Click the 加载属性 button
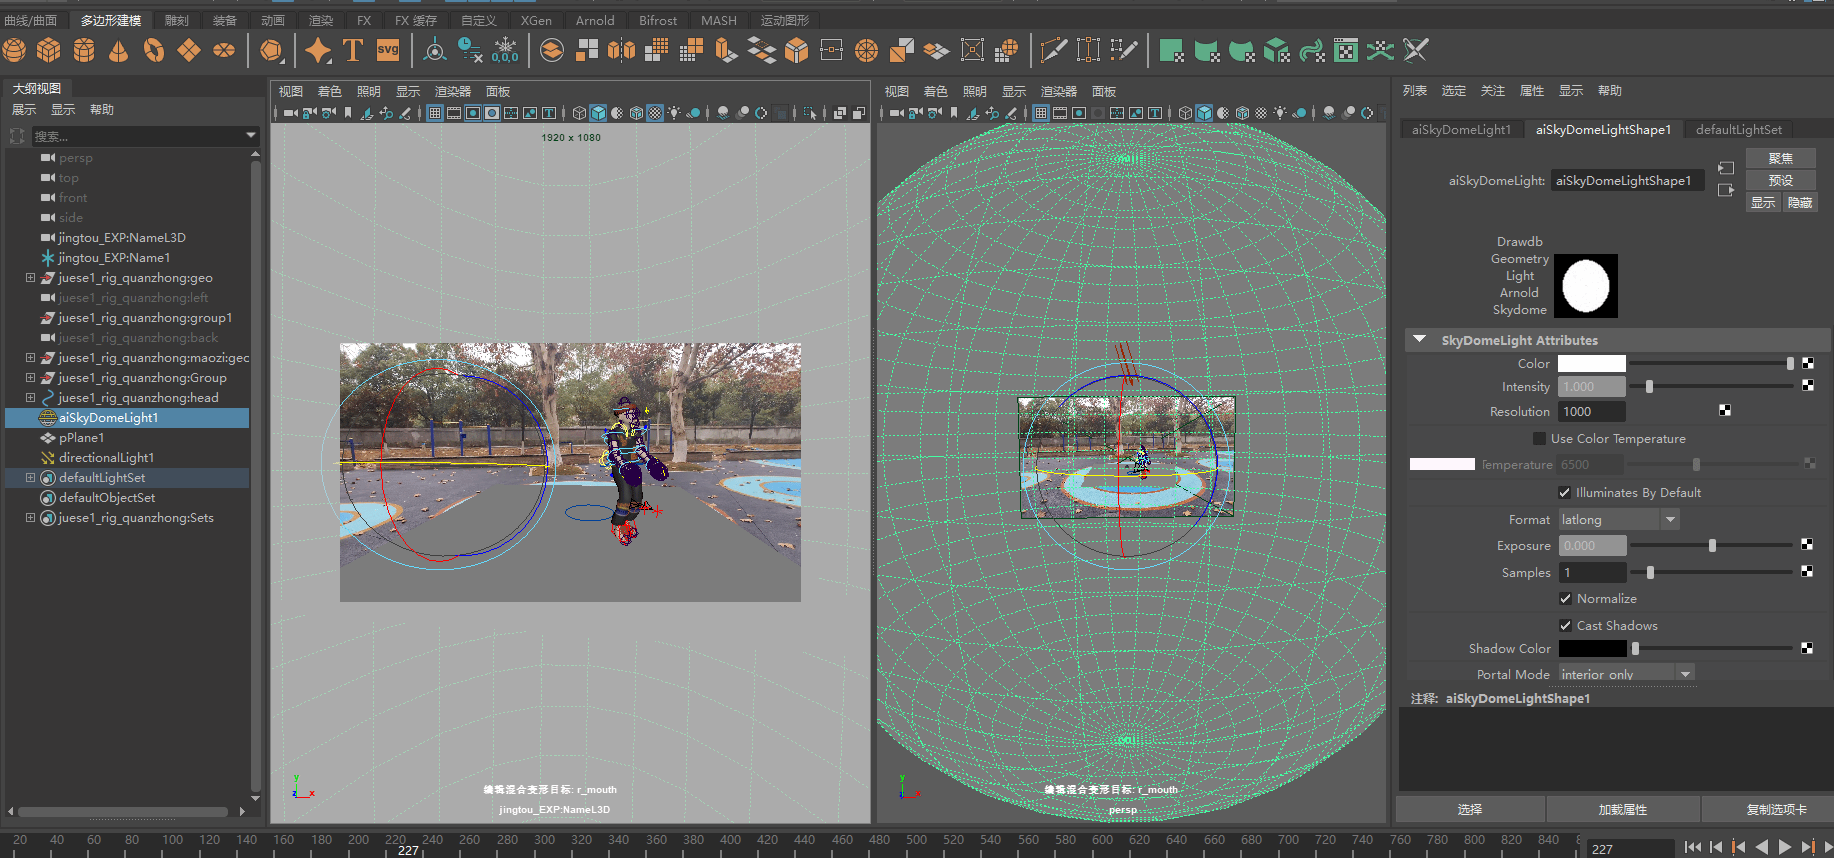 (x=1622, y=810)
